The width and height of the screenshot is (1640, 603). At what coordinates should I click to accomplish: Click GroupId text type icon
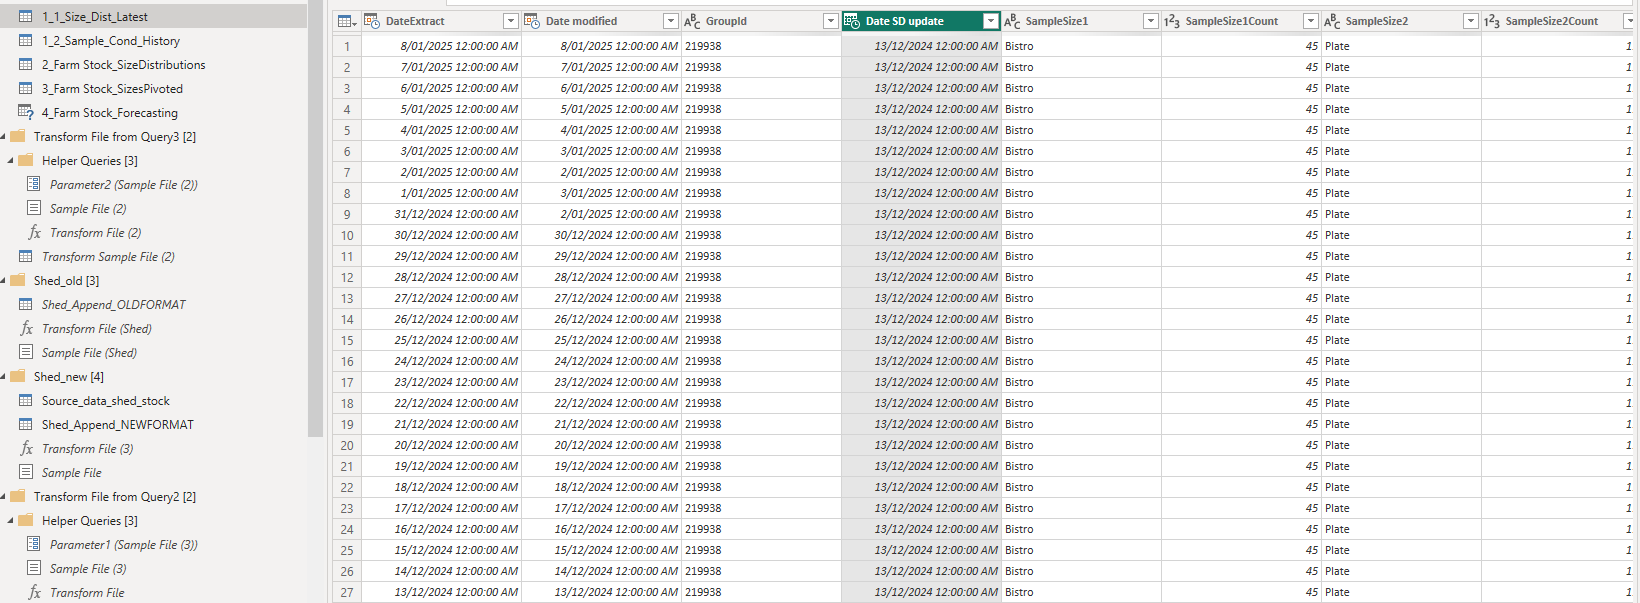pyautogui.click(x=692, y=21)
